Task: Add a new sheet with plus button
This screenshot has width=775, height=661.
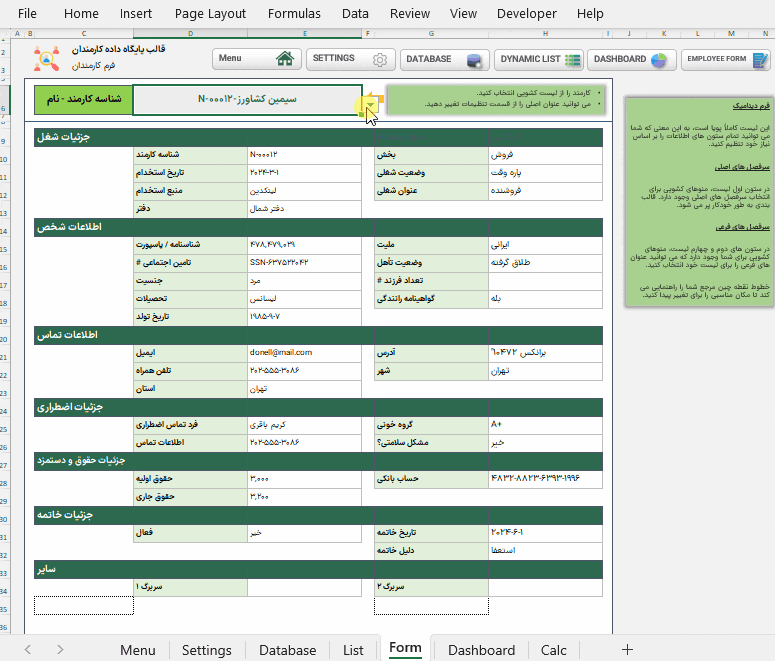Action: (627, 649)
